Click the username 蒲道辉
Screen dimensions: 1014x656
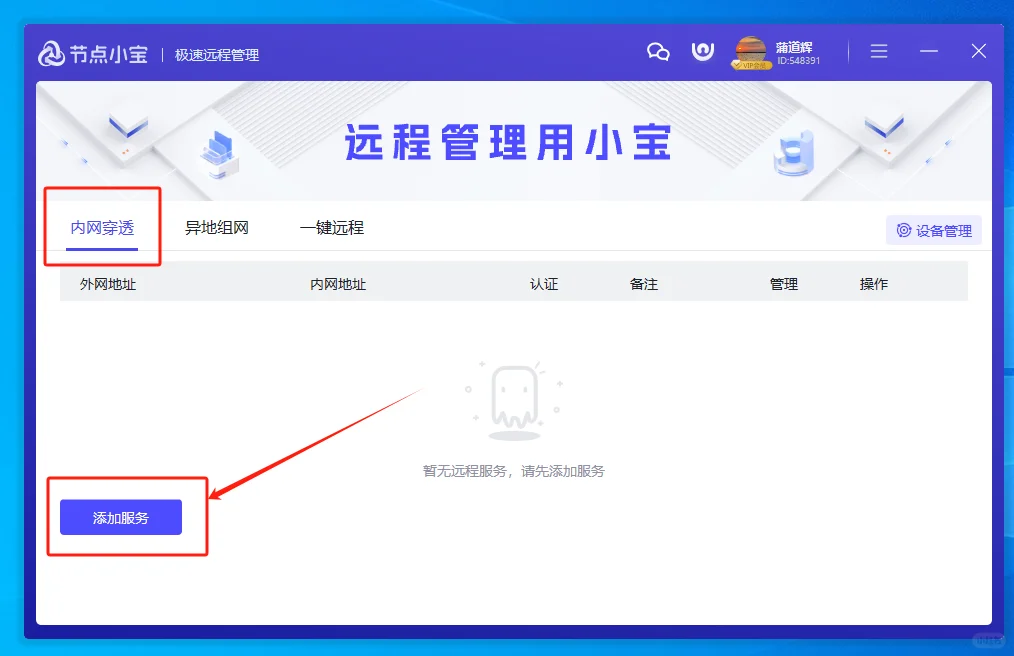click(x=794, y=47)
